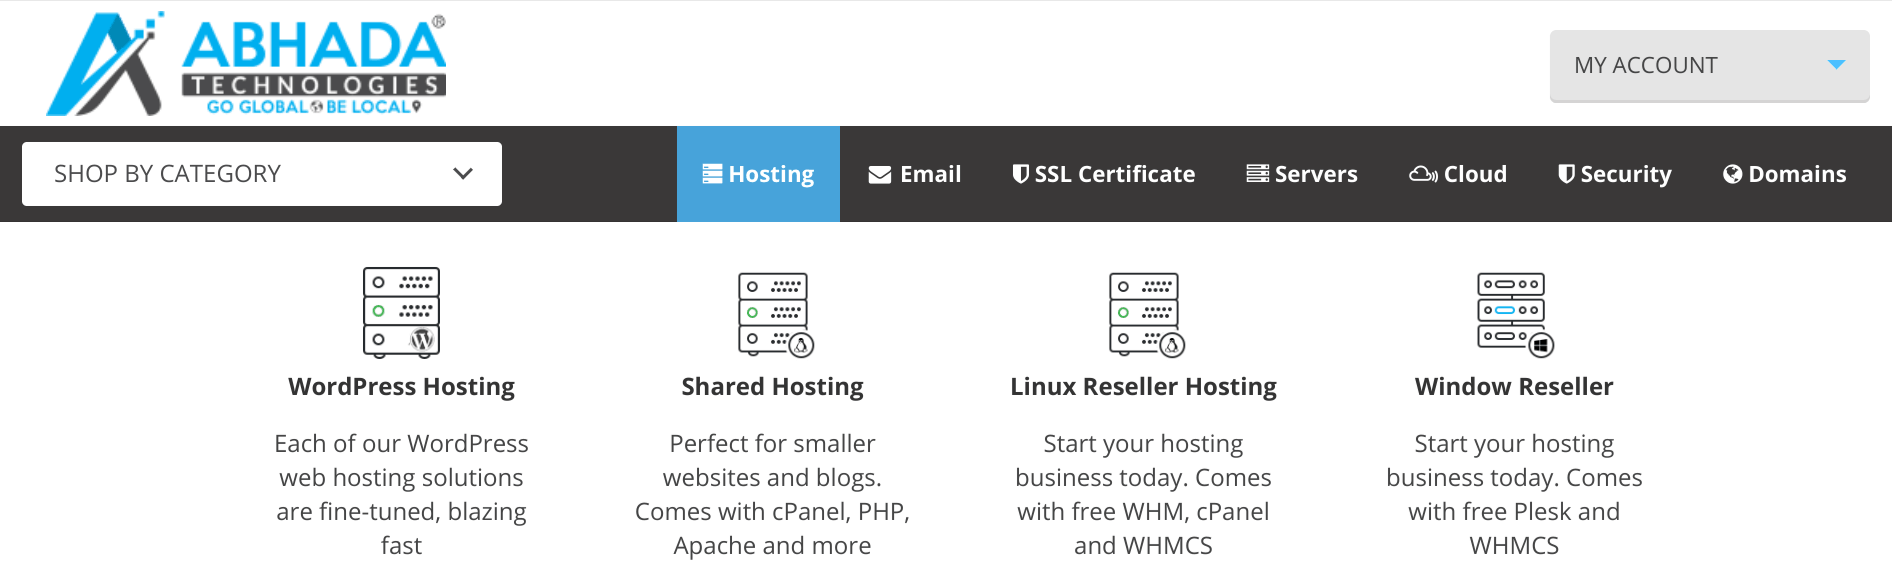This screenshot has width=1892, height=573.
Task: Go to the Domains menu
Action: 1785,174
